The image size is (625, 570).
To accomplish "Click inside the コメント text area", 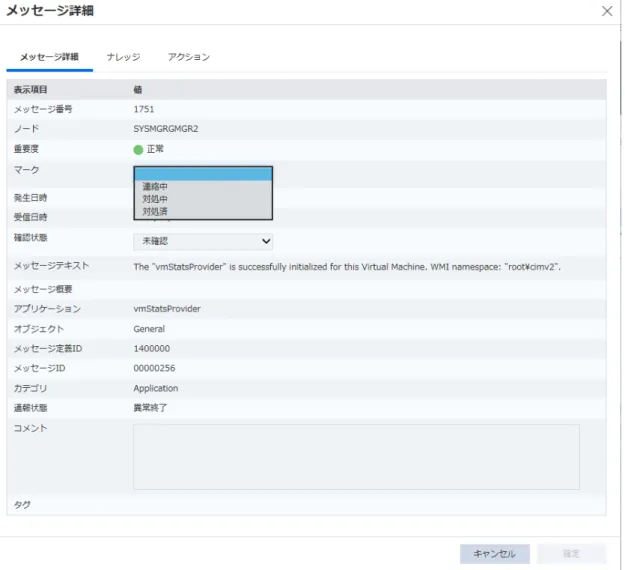I will point(356,456).
